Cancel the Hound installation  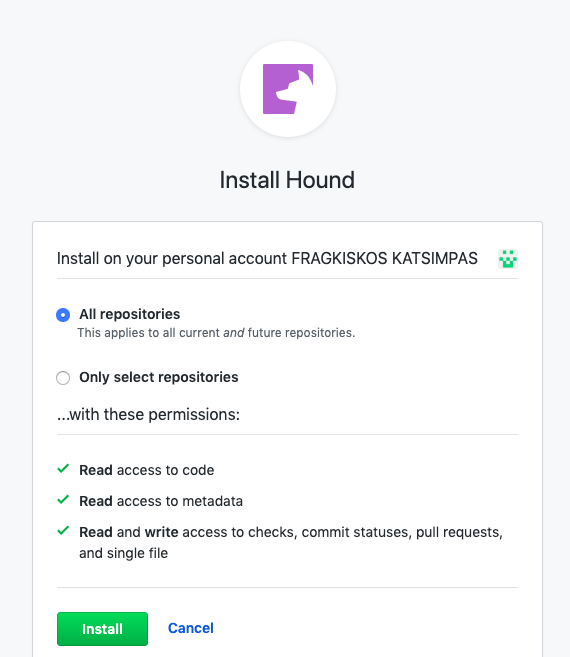click(x=191, y=628)
